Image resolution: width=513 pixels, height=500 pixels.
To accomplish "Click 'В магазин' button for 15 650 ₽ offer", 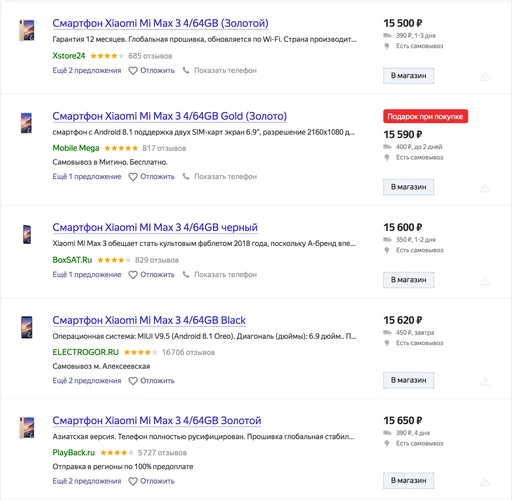I will click(x=408, y=480).
